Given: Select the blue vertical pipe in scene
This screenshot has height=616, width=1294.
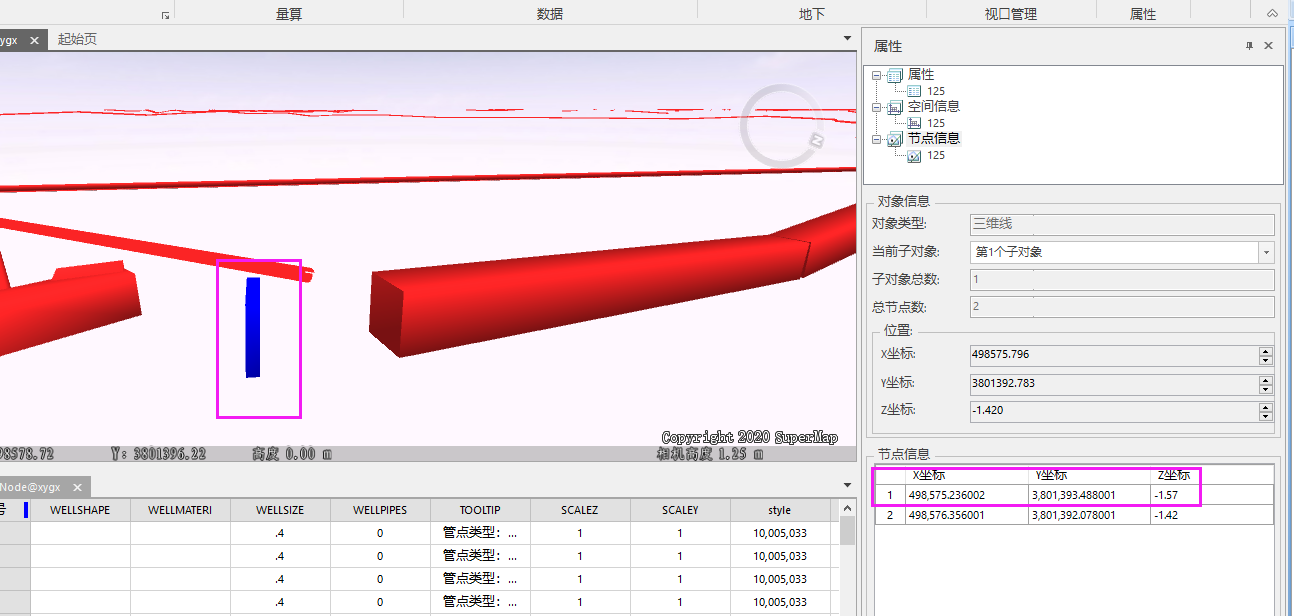Looking at the screenshot, I should click(253, 327).
